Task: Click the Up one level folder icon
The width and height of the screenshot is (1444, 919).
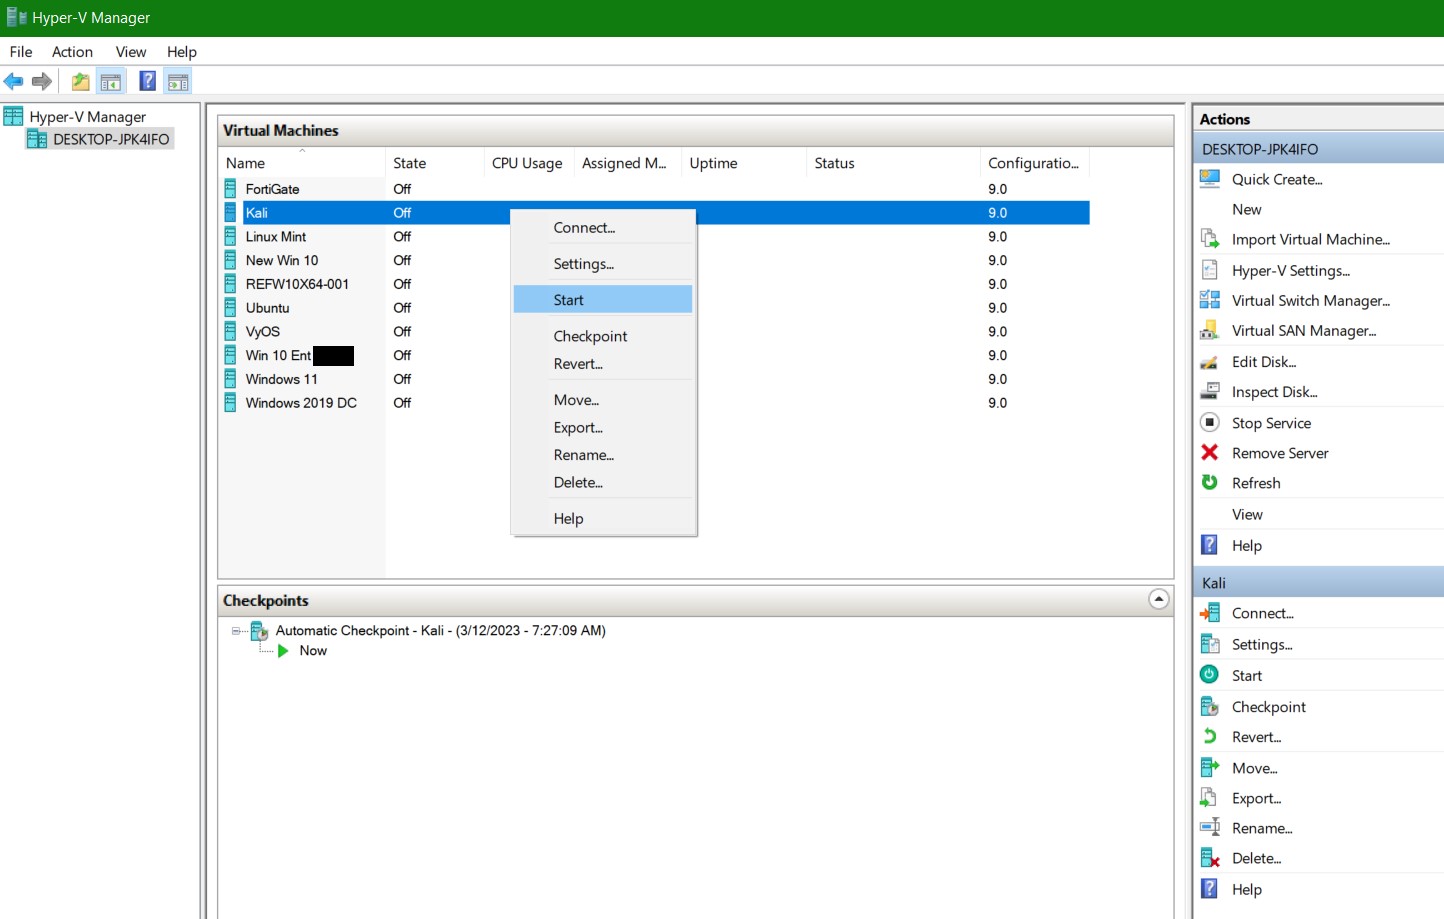Action: pyautogui.click(x=81, y=82)
